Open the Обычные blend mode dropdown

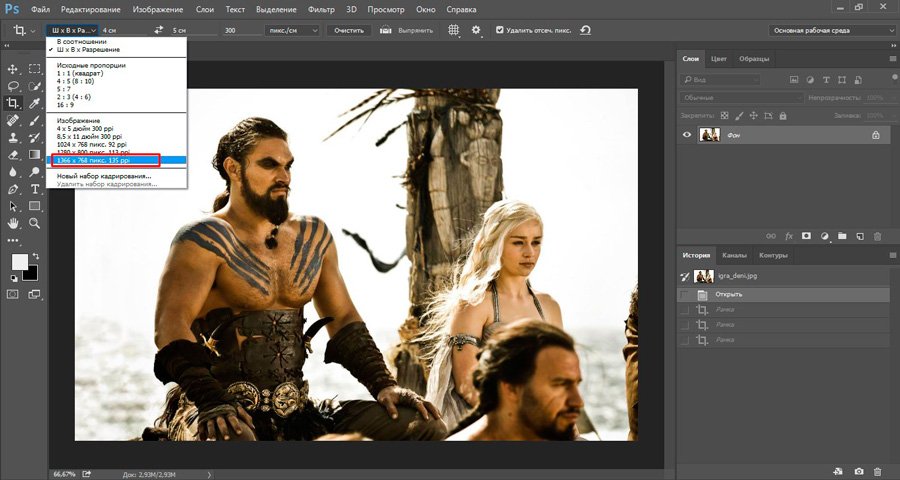[x=738, y=98]
